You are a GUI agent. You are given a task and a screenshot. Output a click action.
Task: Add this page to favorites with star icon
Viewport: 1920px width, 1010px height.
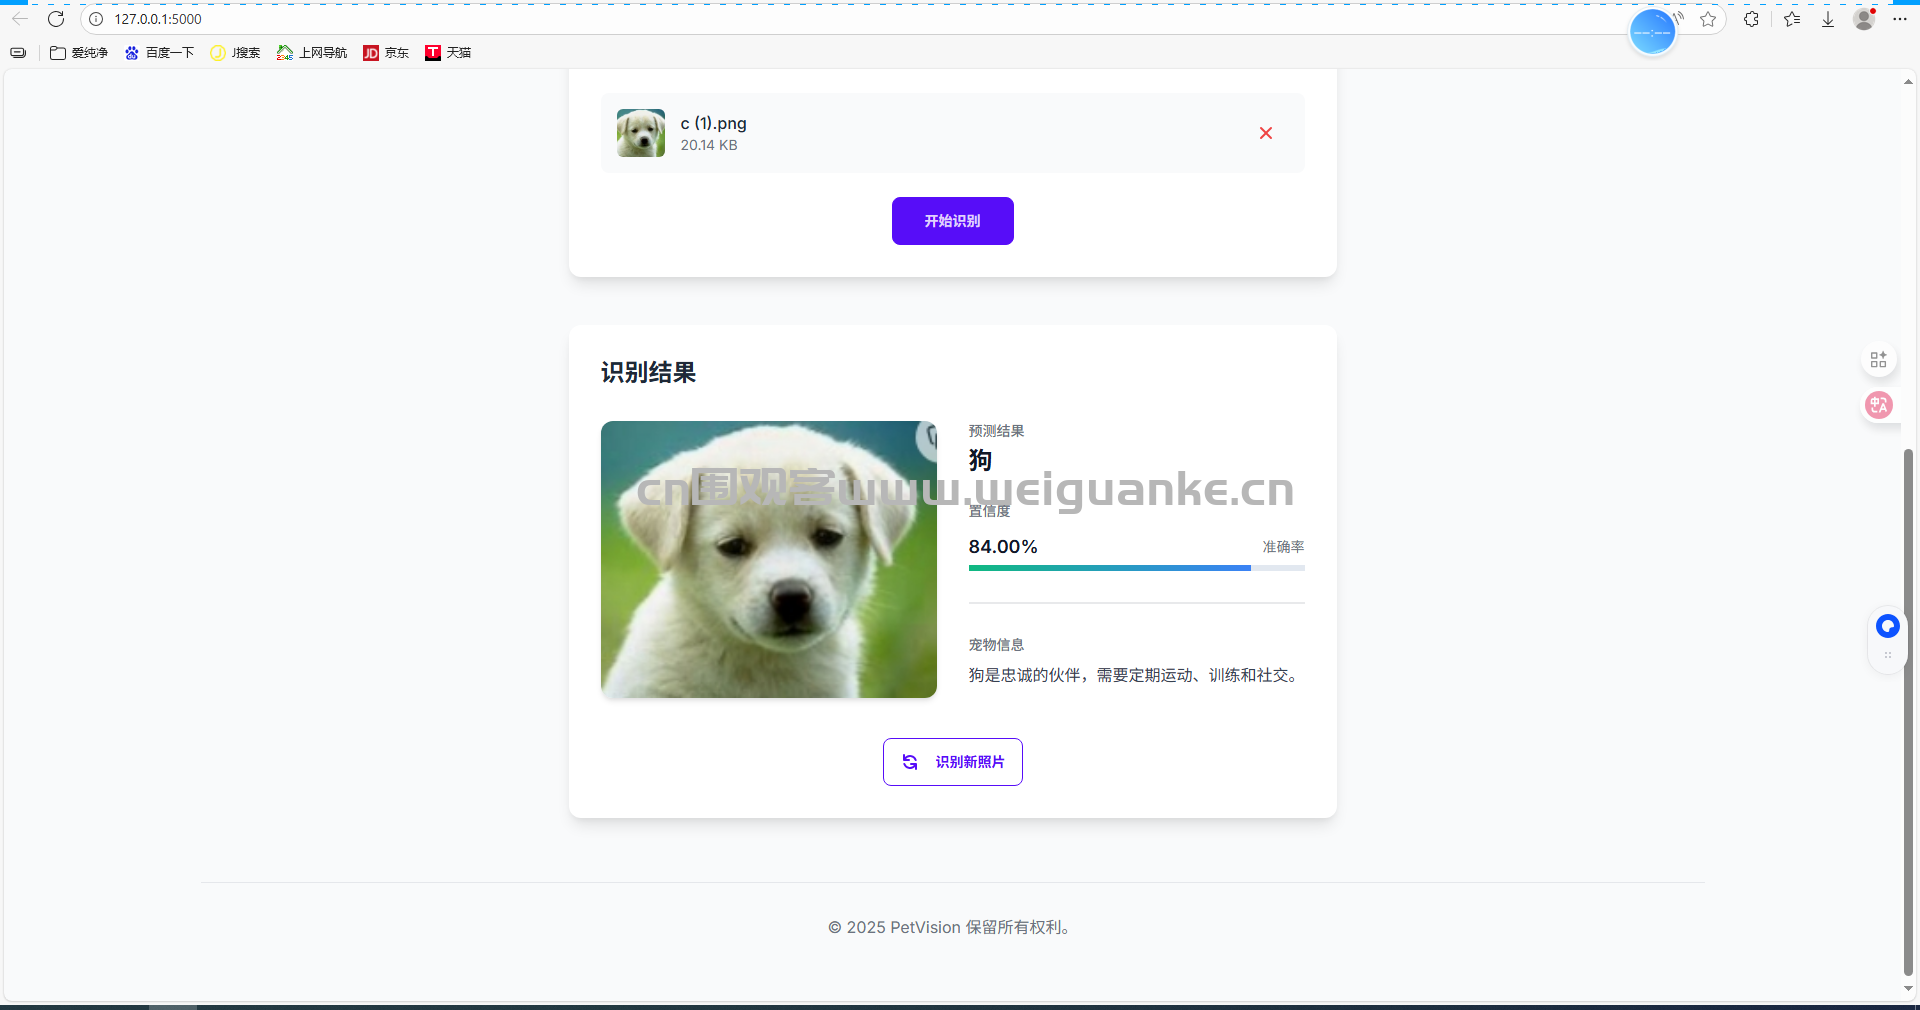pos(1708,19)
